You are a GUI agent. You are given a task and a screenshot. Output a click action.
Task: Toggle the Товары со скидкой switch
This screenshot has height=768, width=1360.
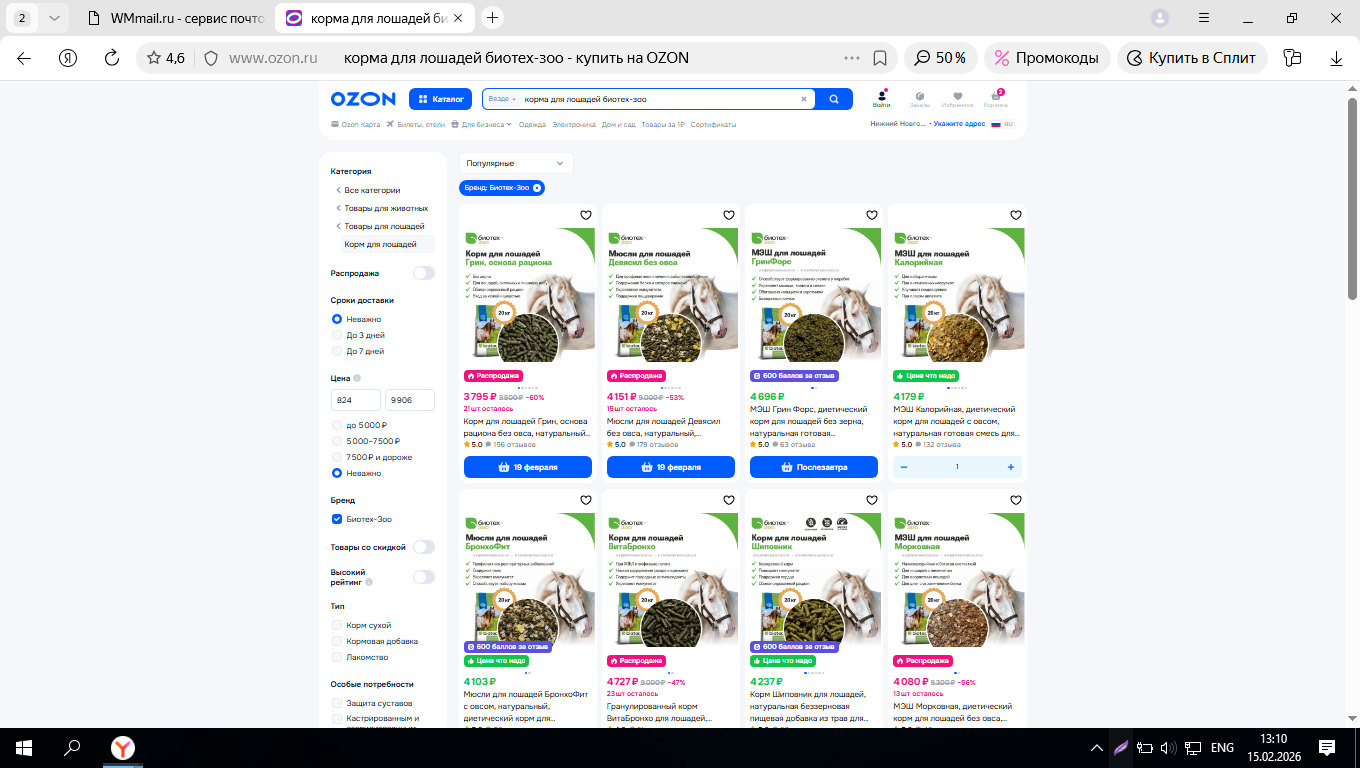(x=424, y=547)
